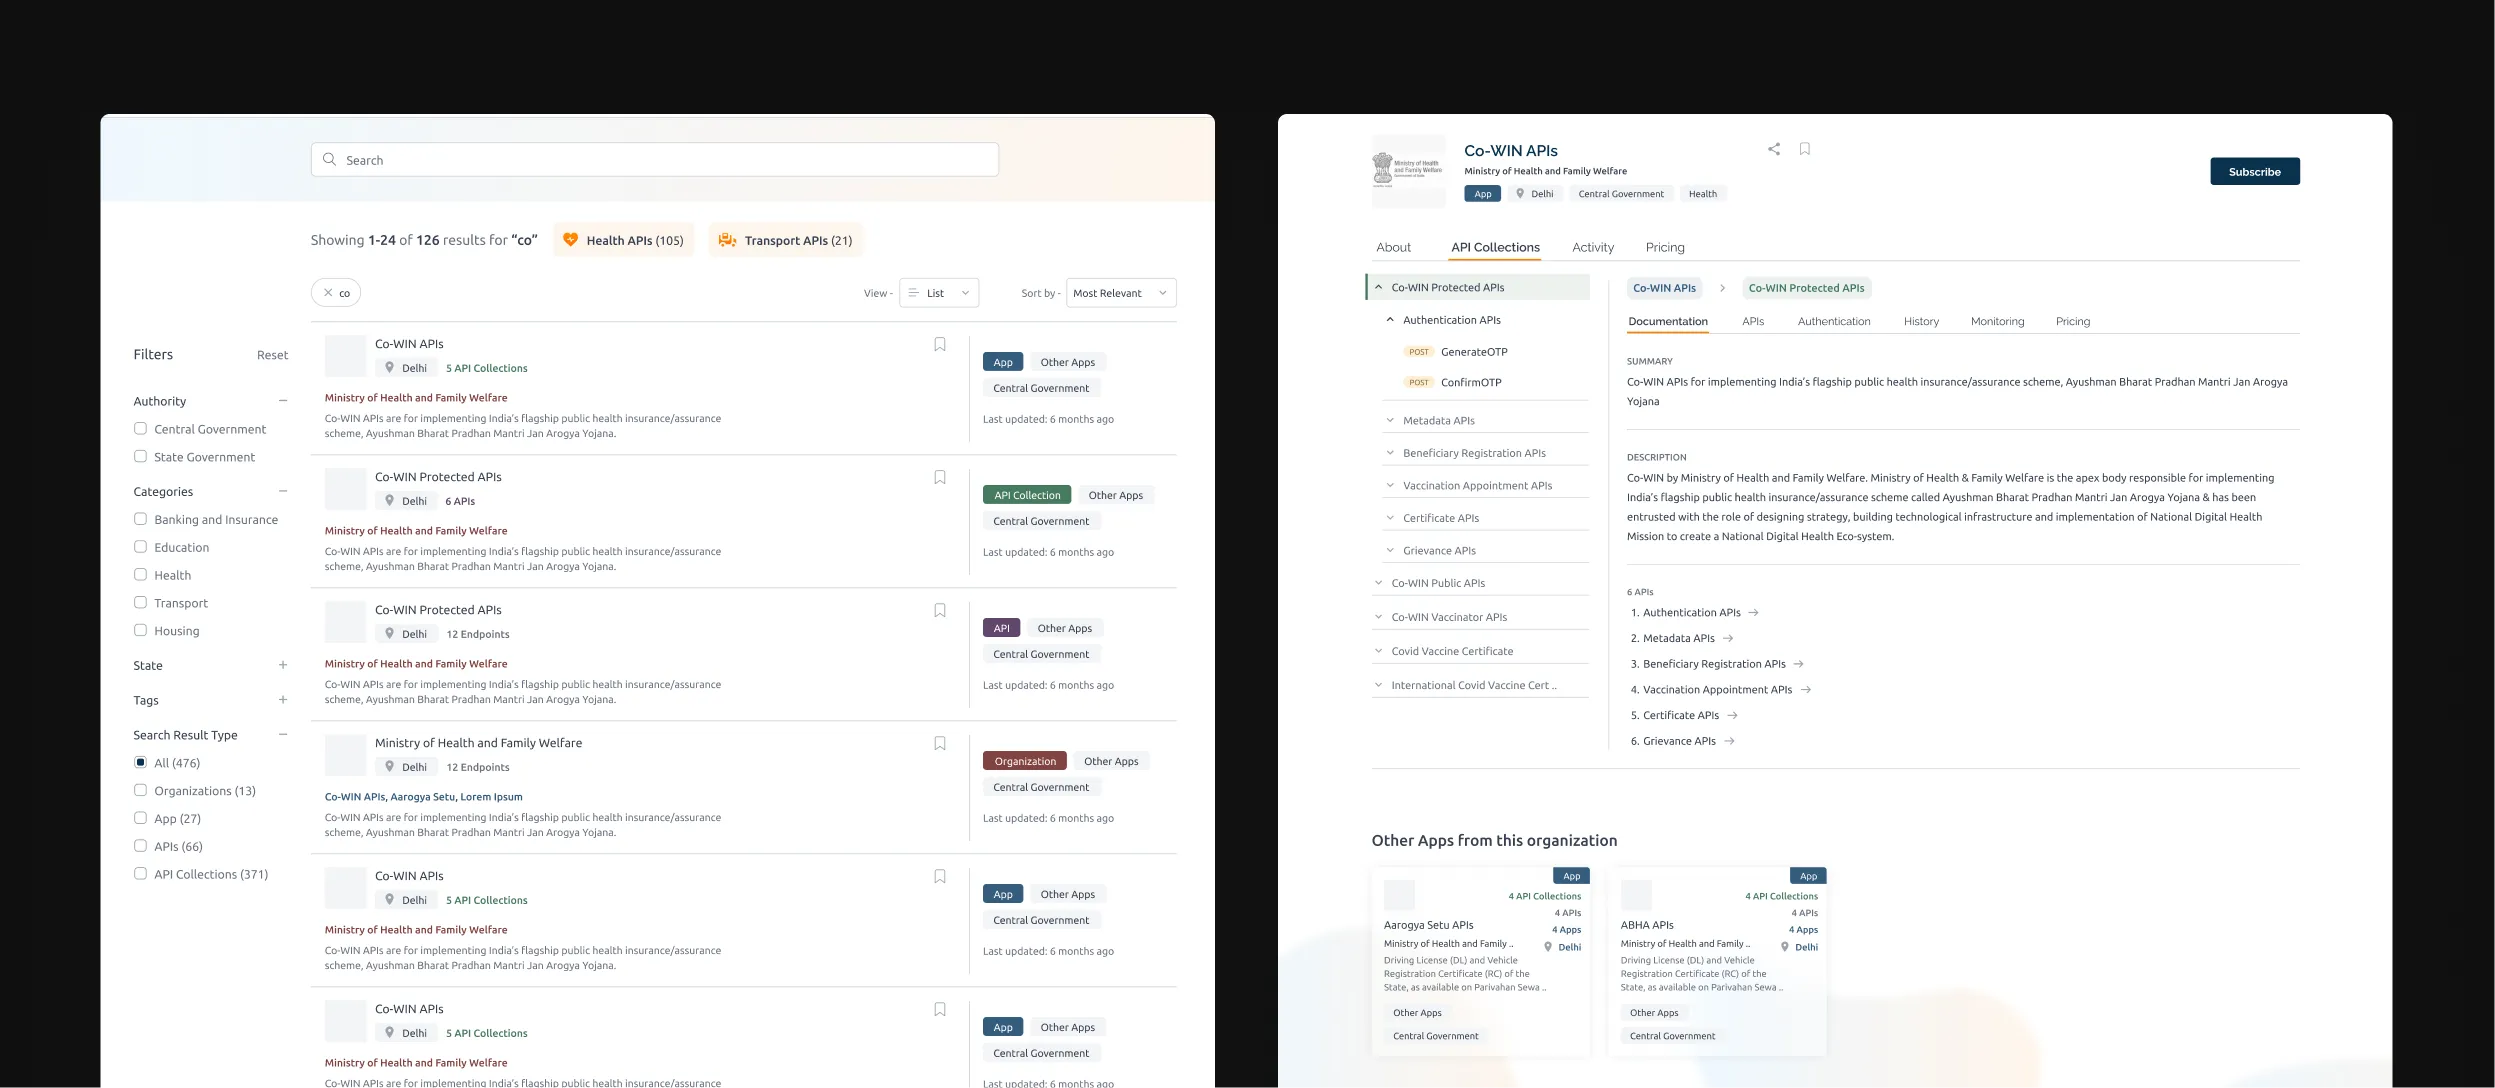Open the Activity tab

tap(1593, 248)
